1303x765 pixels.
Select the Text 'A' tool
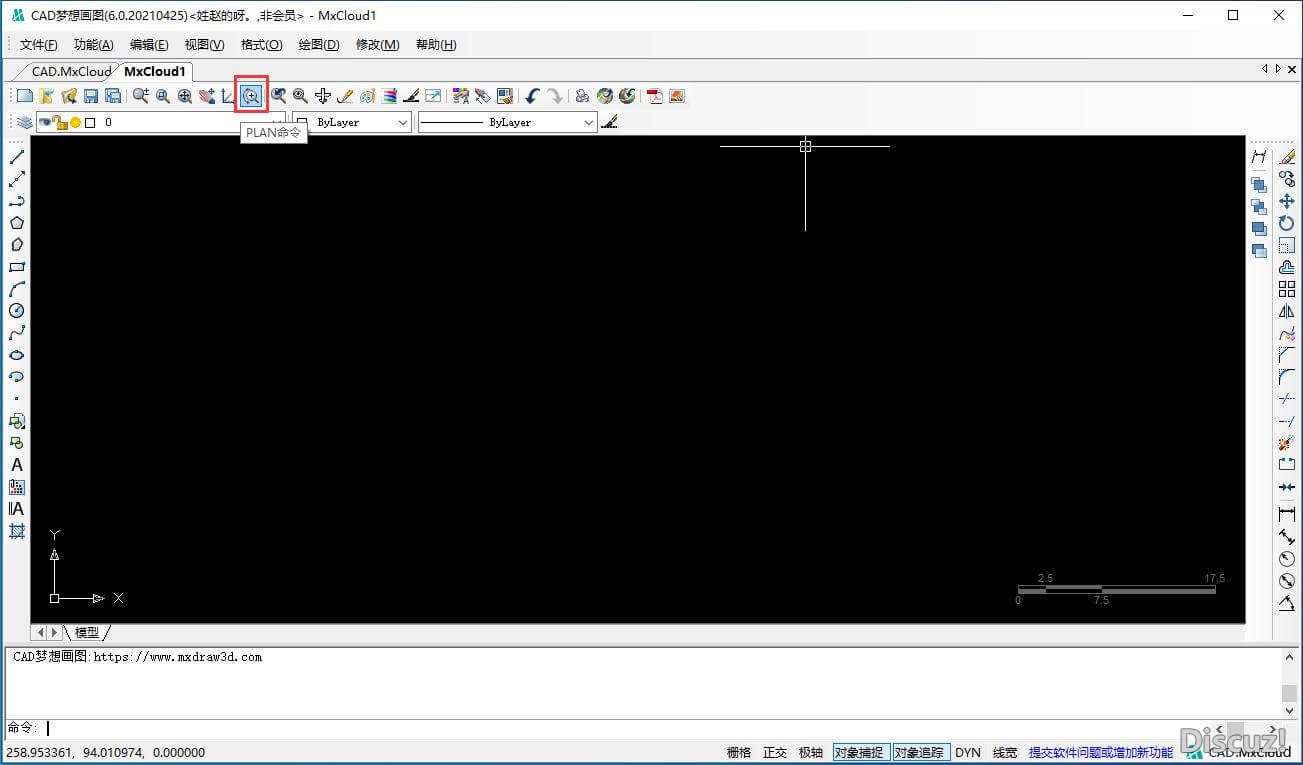click(x=16, y=465)
